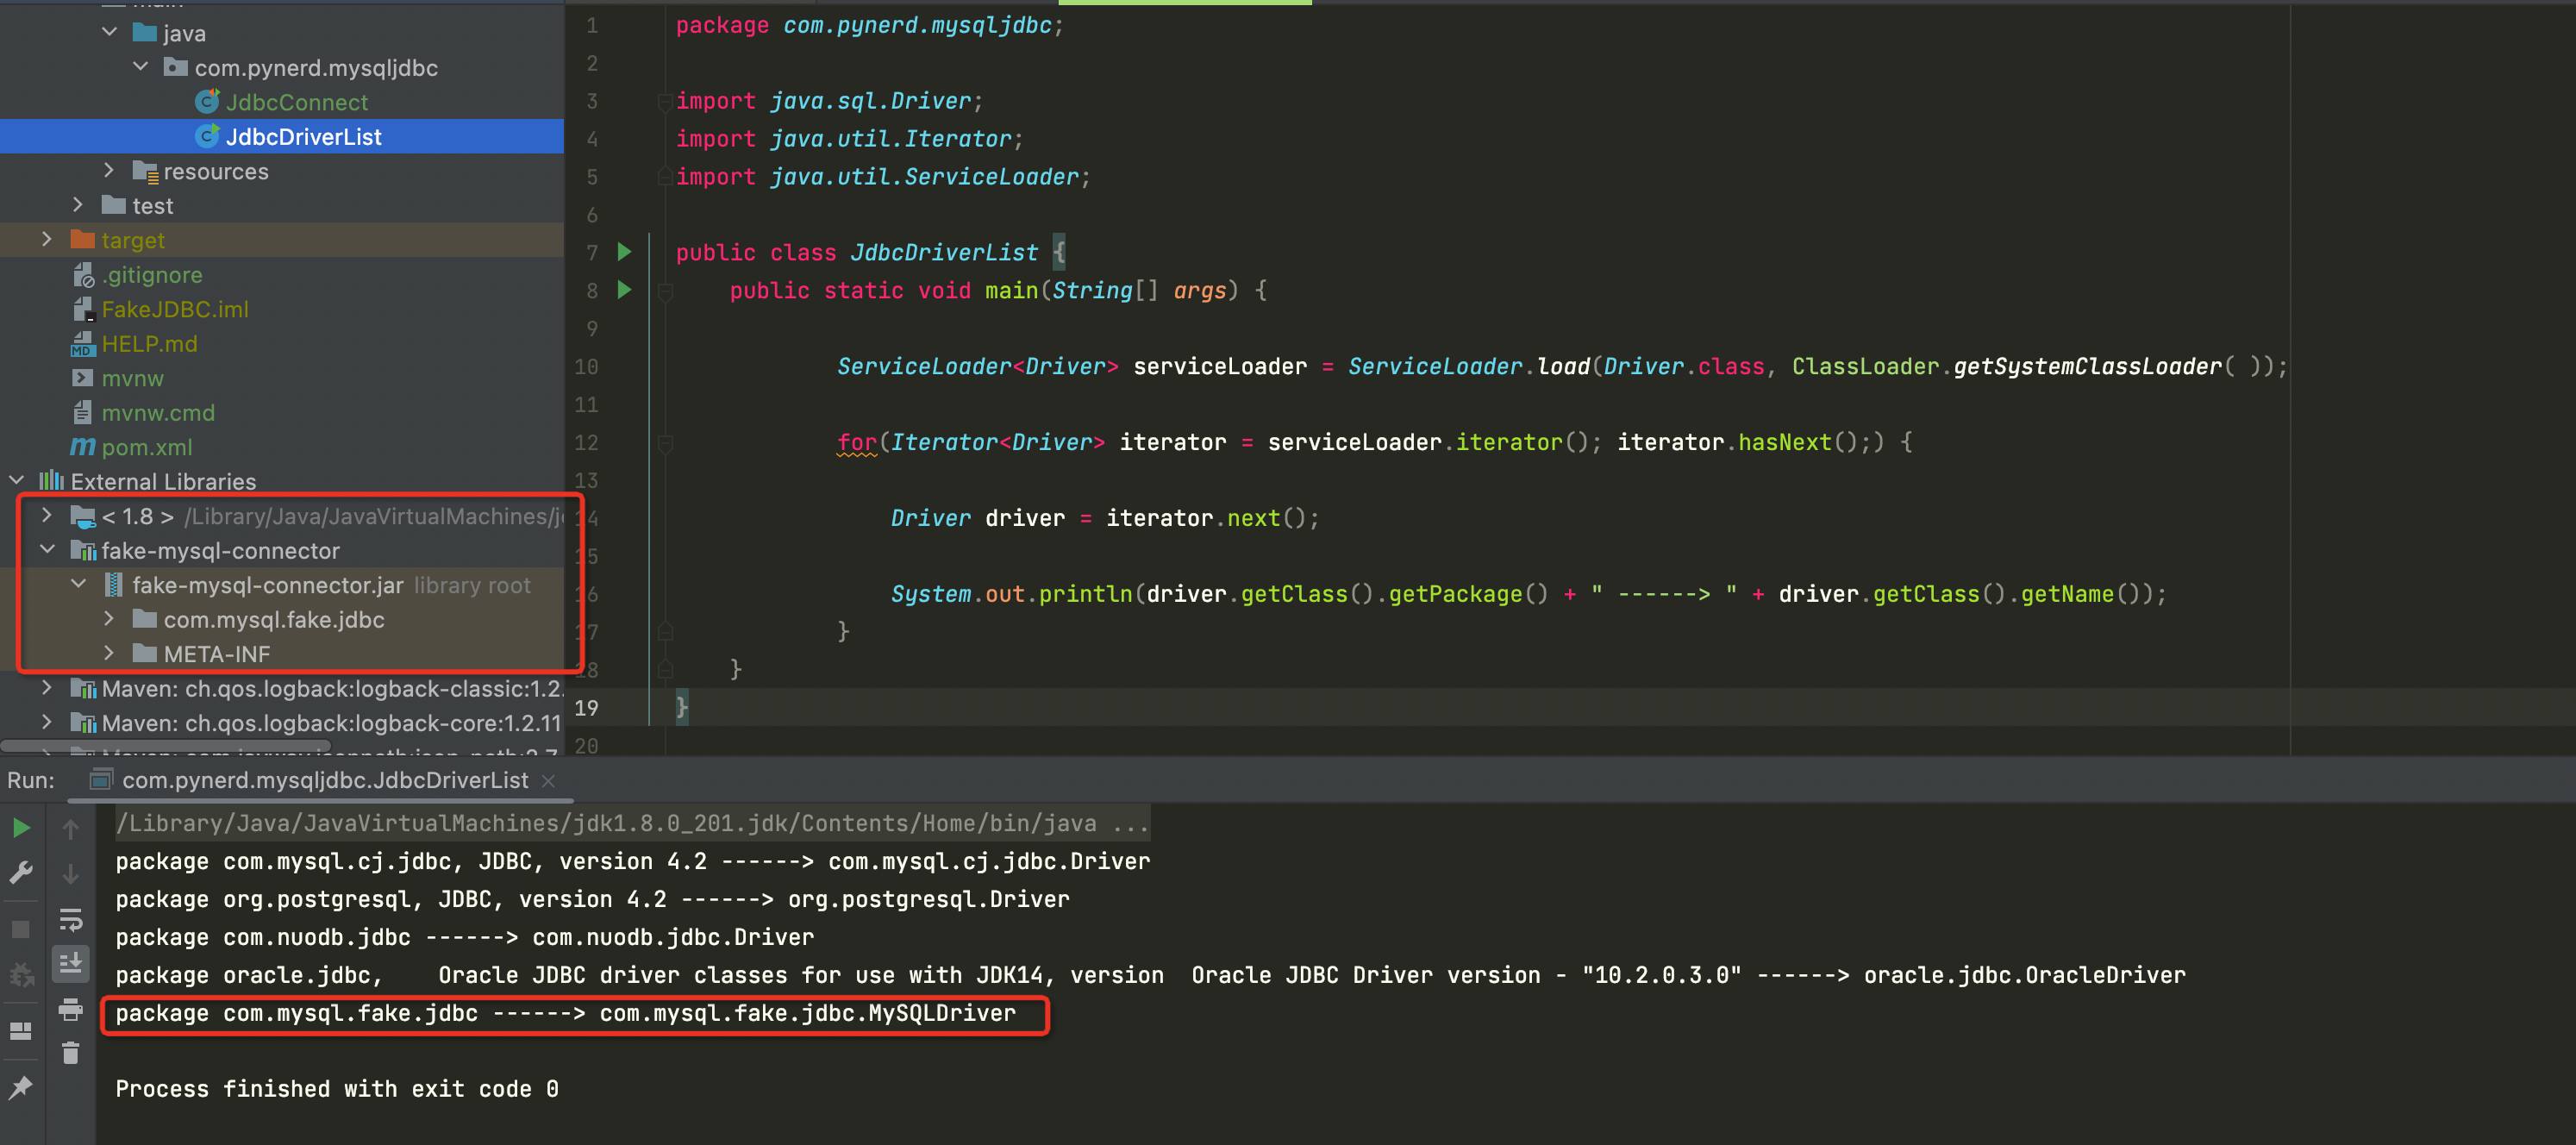The image size is (2576, 1145).
Task: Expand the target folder
Action: 46,240
